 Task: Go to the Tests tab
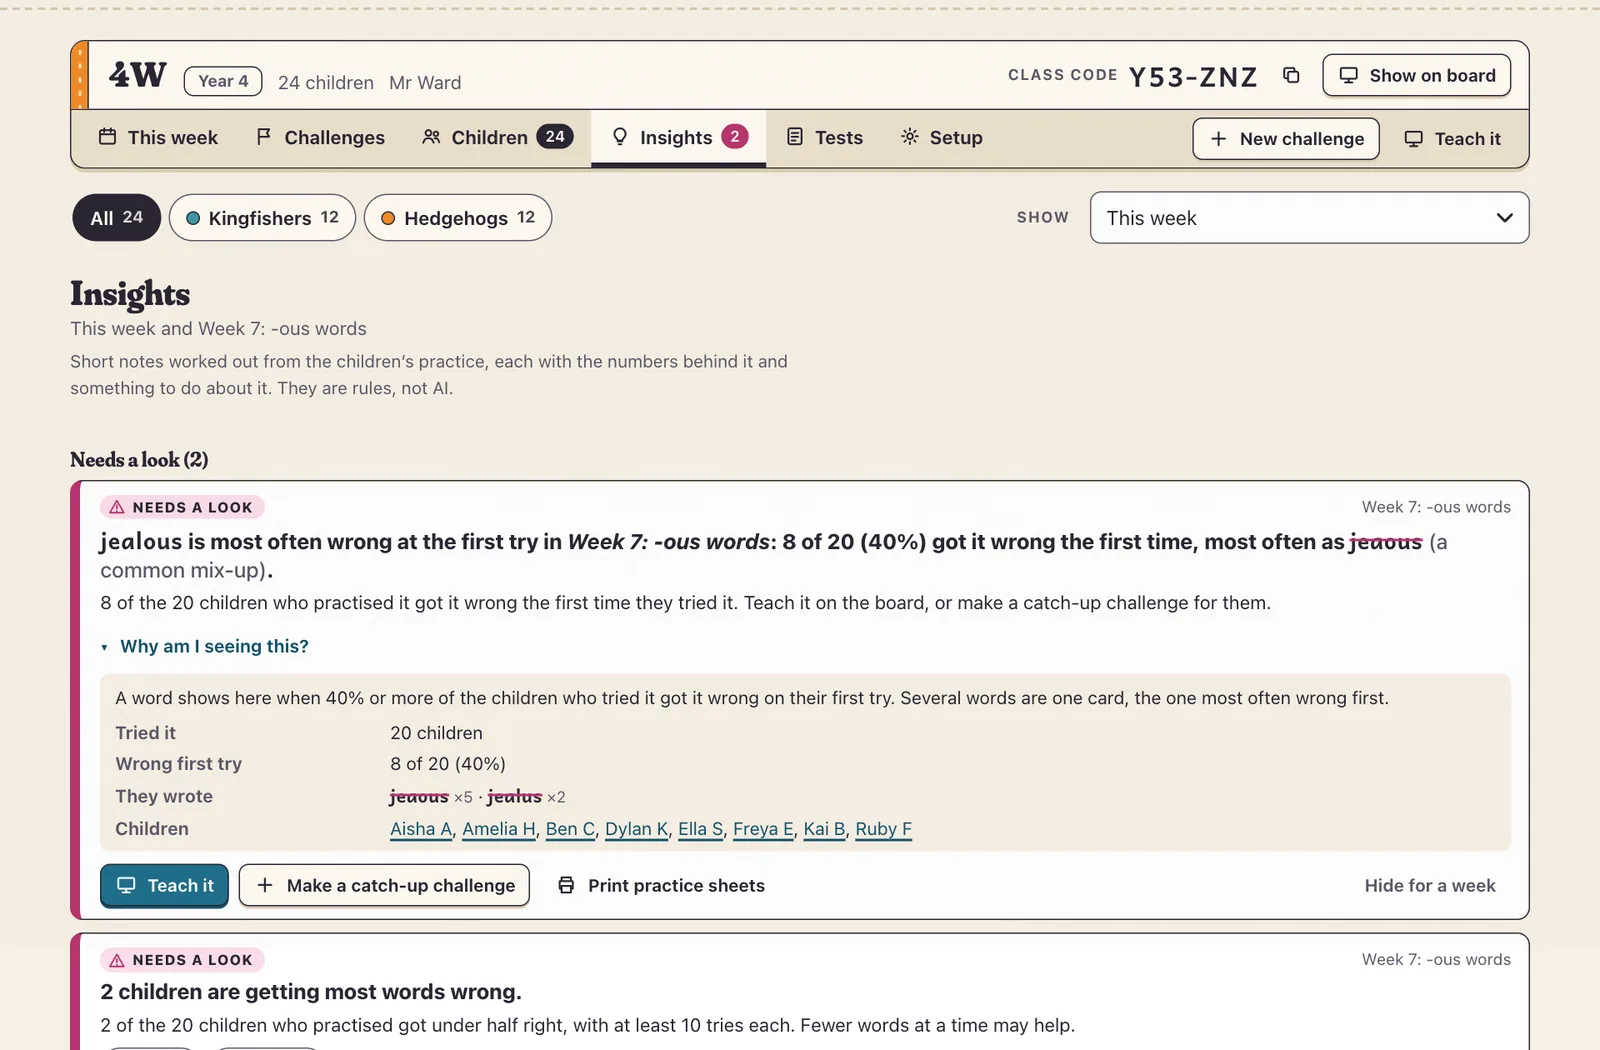point(825,137)
